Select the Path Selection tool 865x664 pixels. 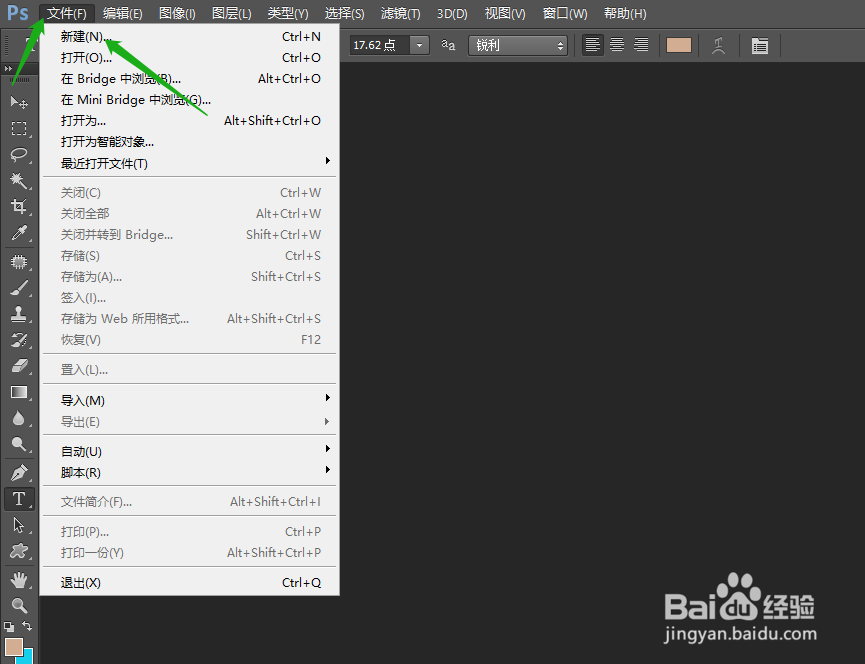point(19,525)
